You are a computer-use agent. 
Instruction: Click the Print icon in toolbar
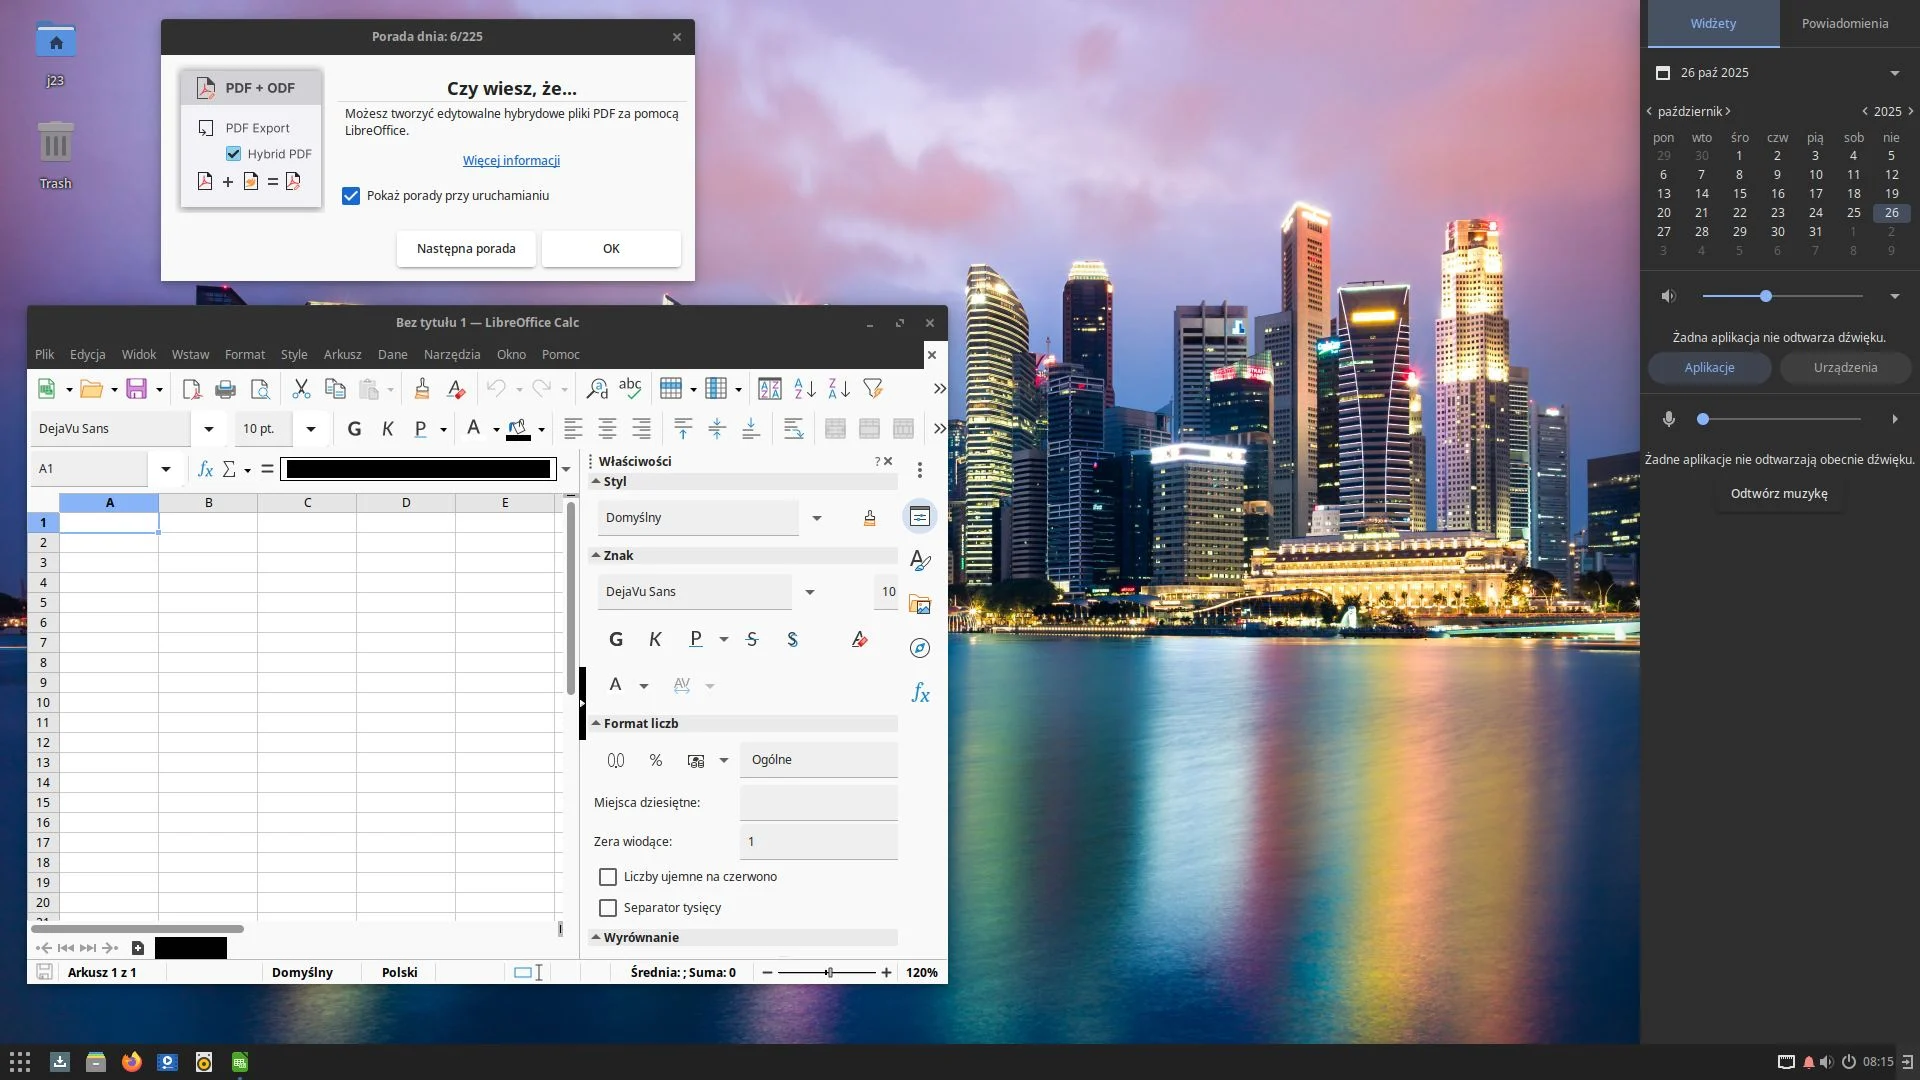tap(226, 389)
